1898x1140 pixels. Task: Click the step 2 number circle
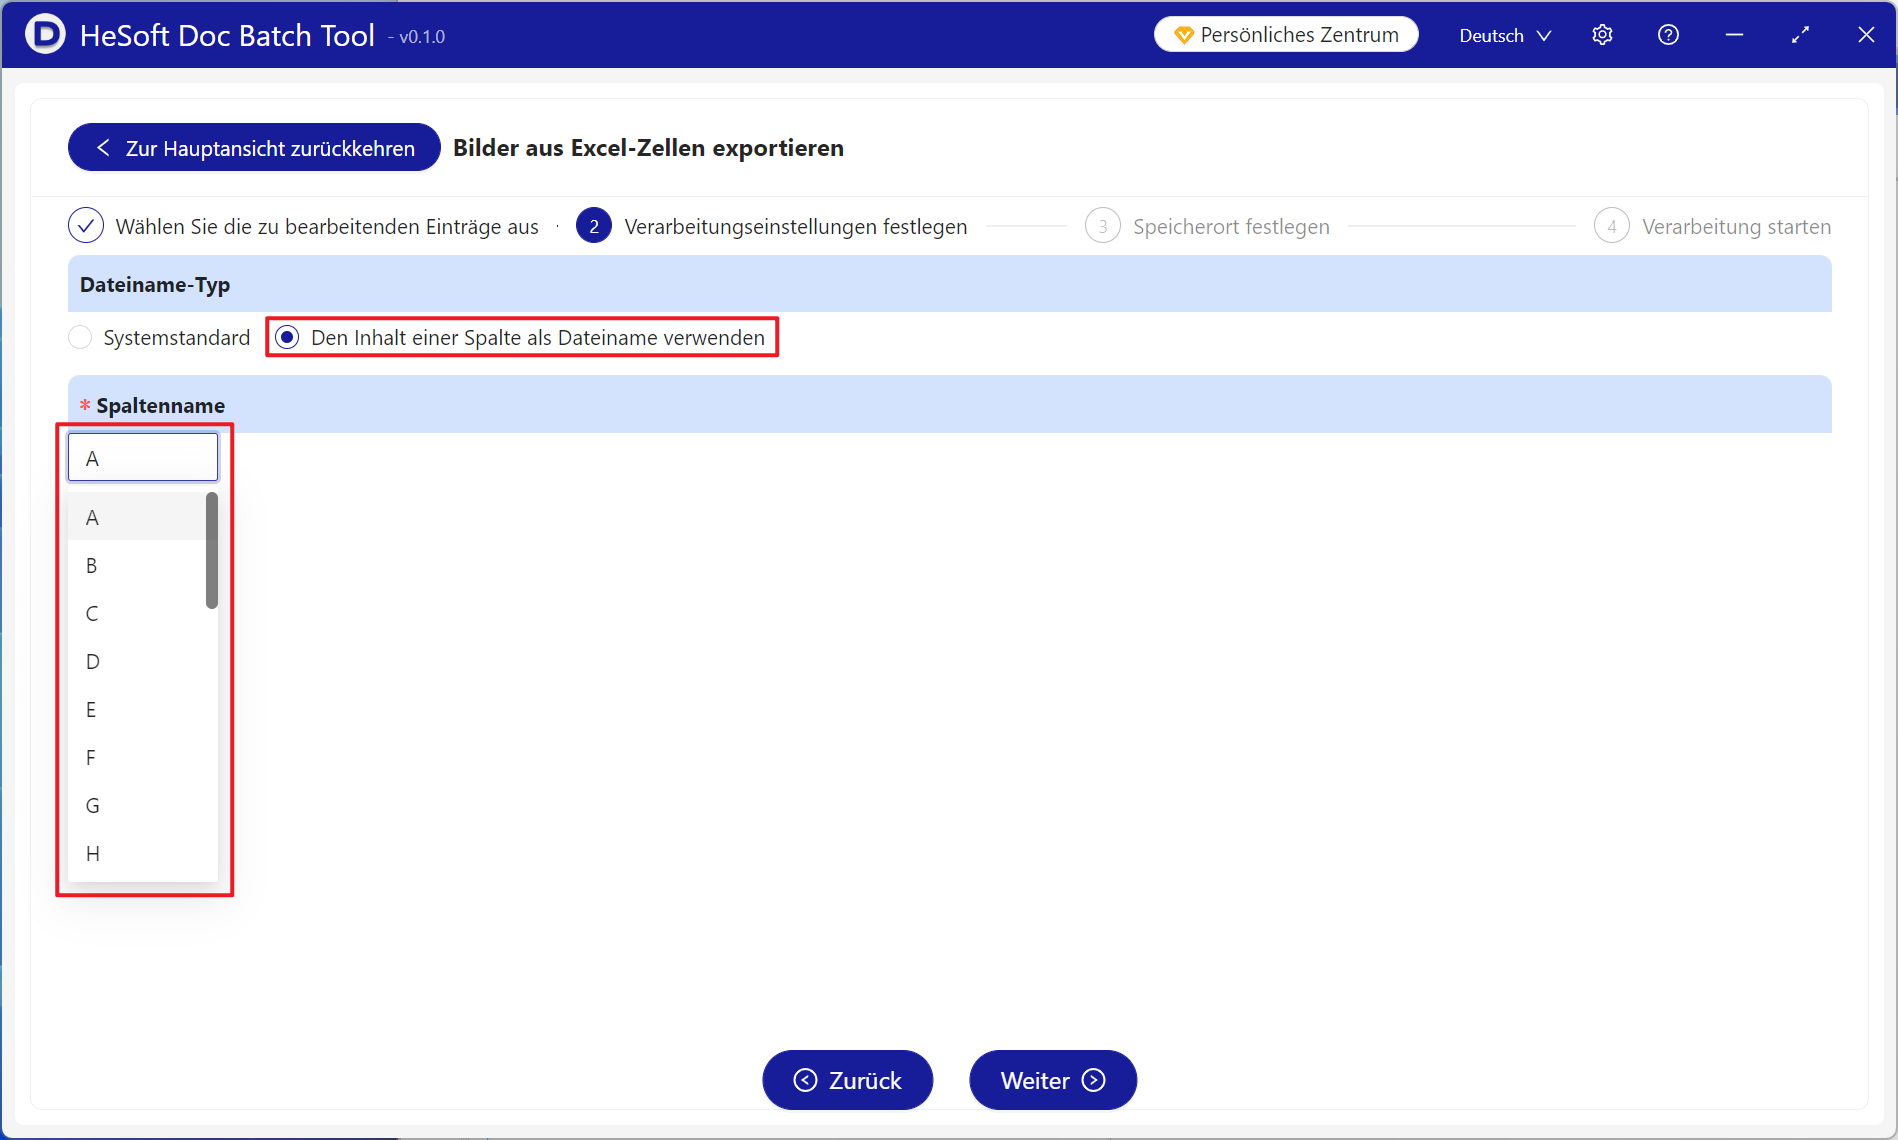tap(594, 226)
